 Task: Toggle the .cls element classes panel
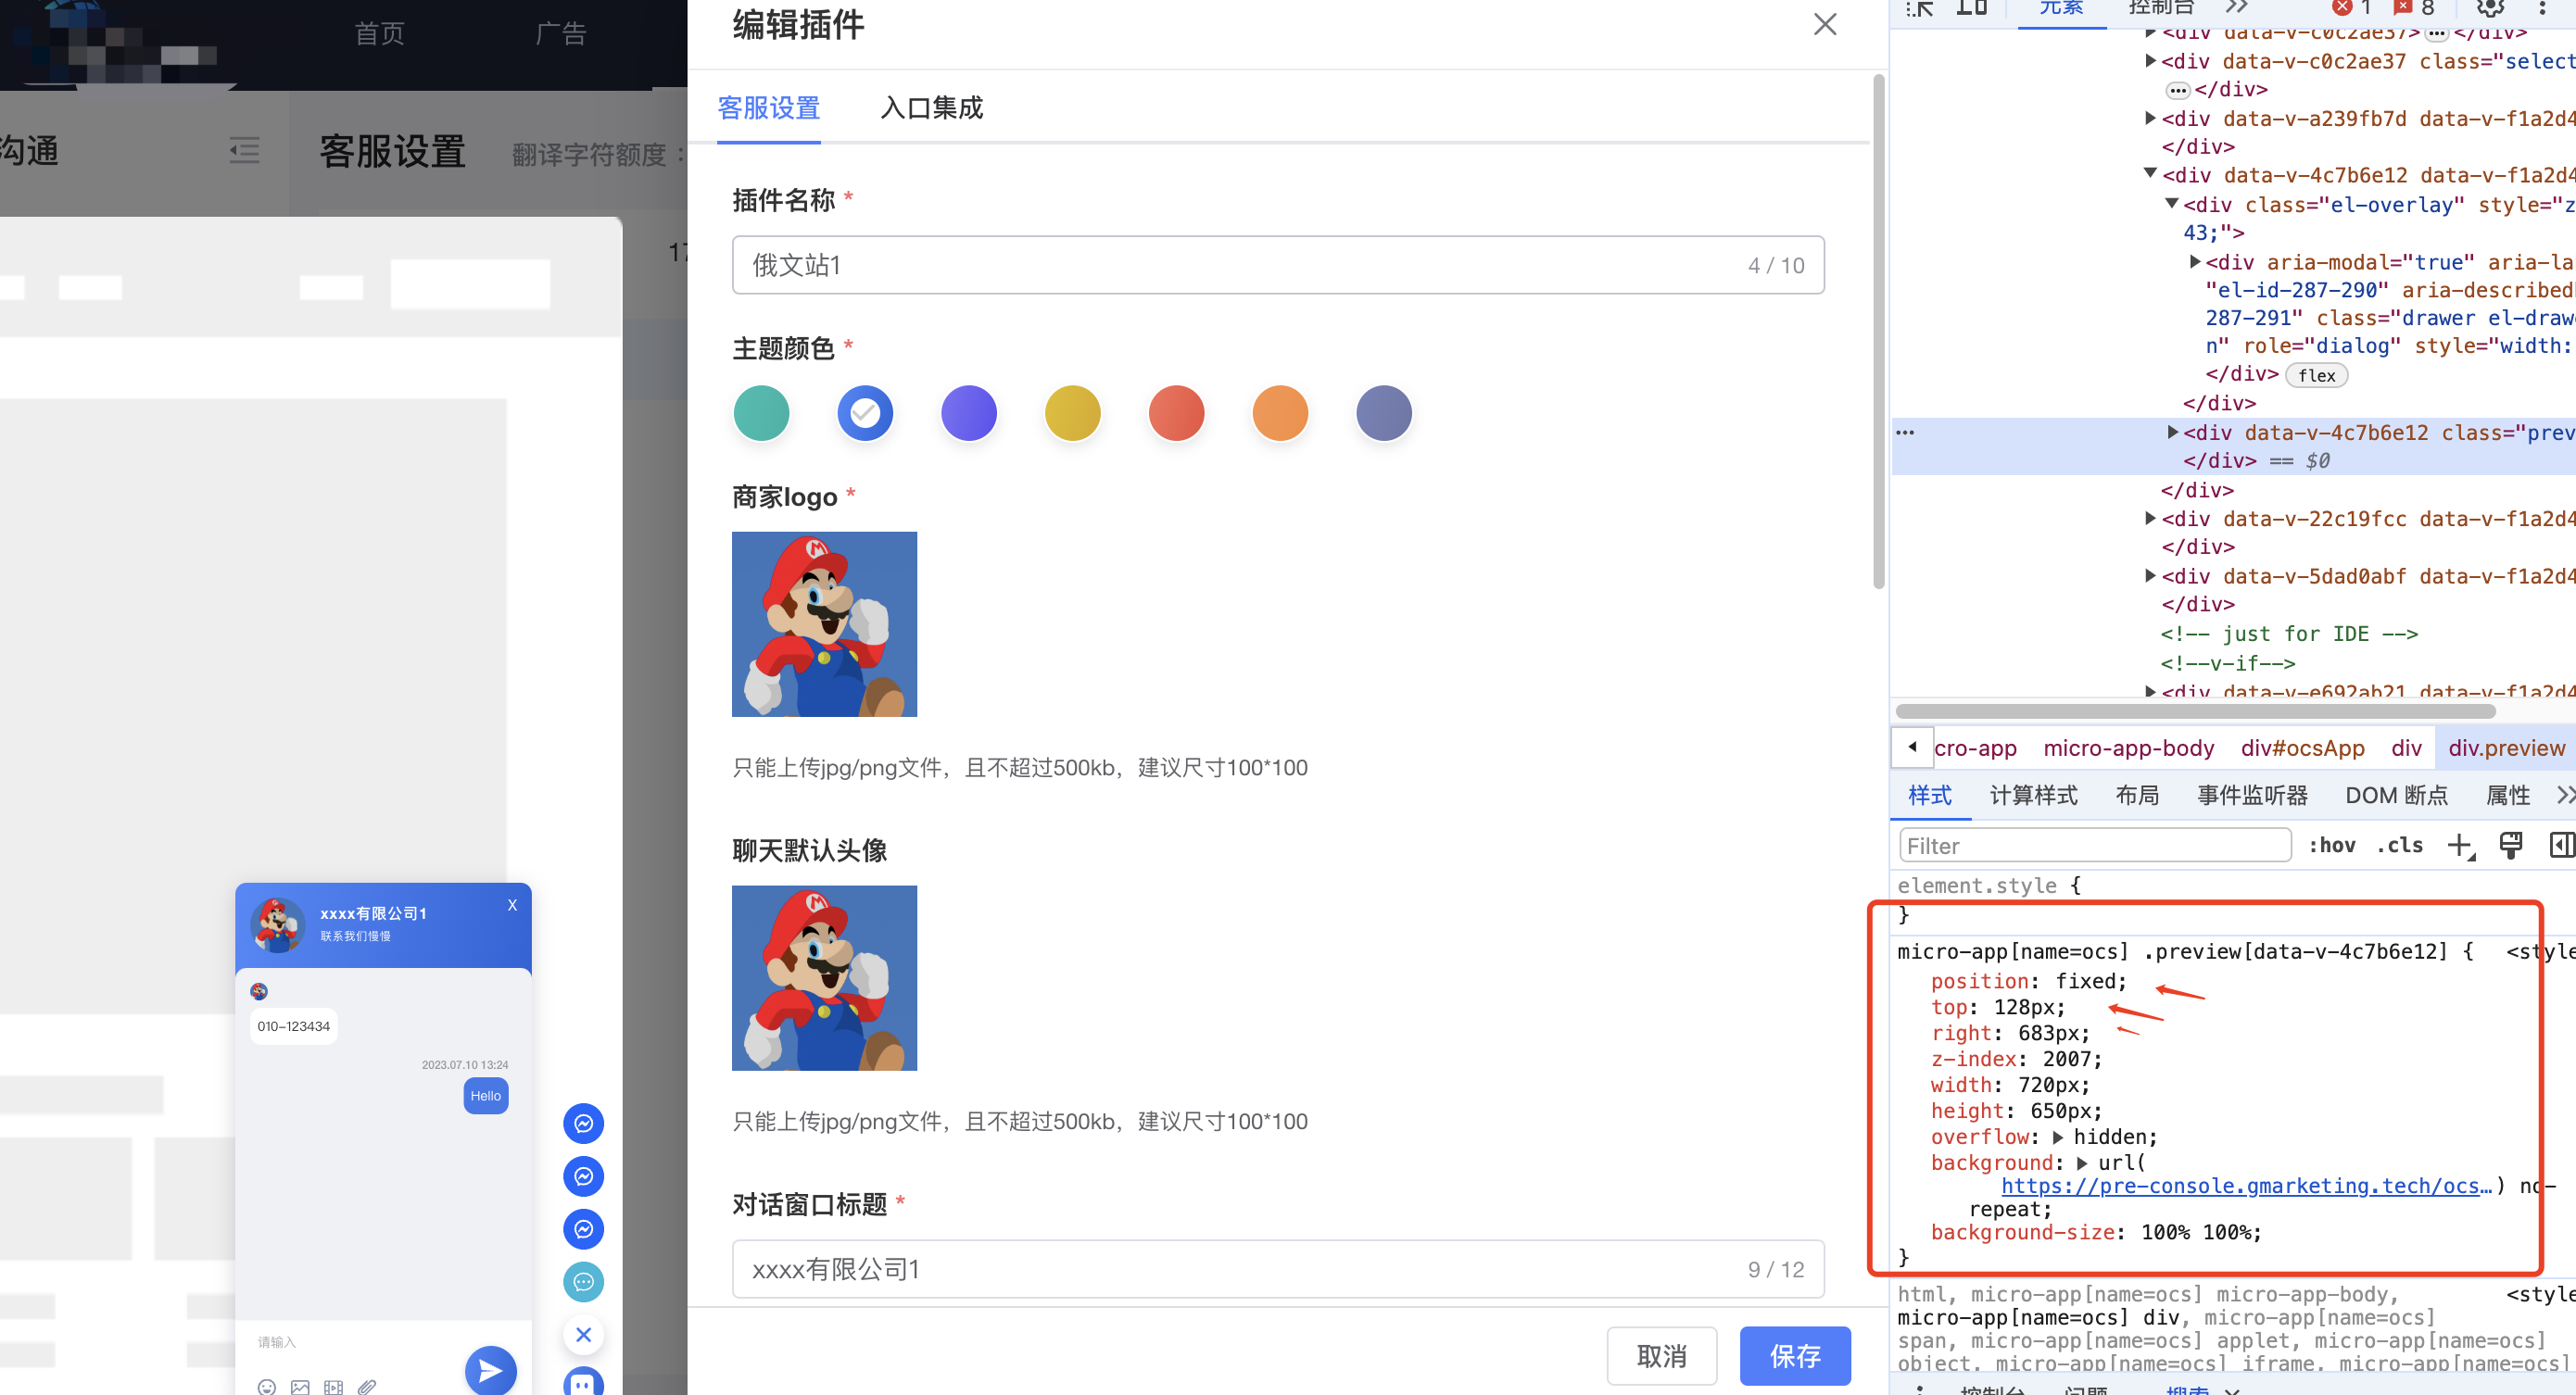pyautogui.click(x=2400, y=845)
